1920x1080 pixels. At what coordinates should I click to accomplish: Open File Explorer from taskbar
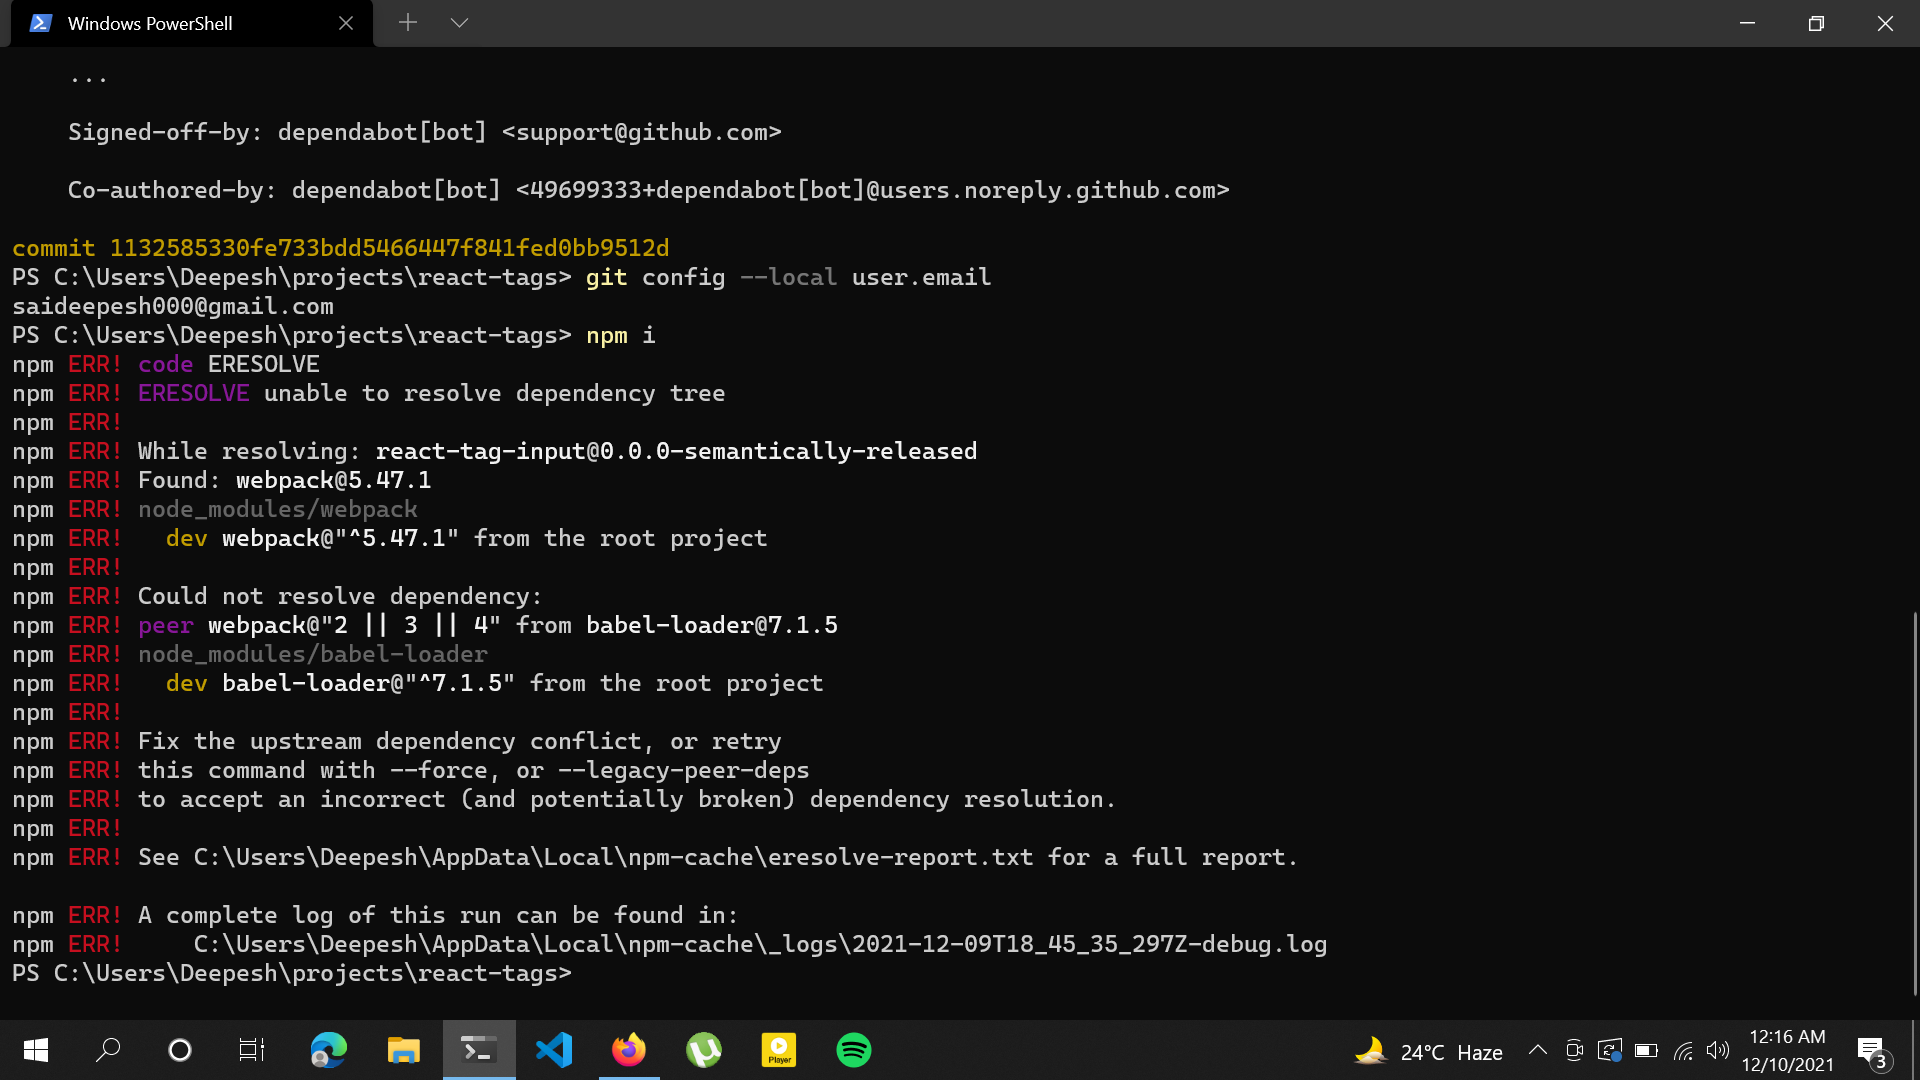[404, 1050]
